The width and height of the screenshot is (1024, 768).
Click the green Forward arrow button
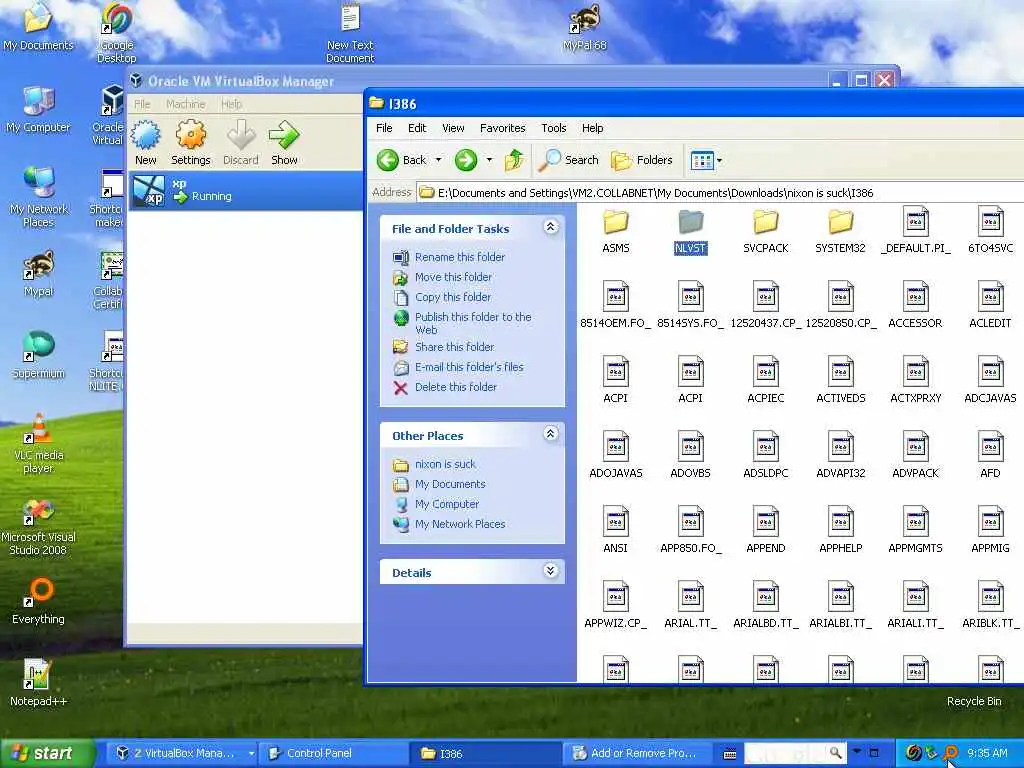[x=466, y=160]
